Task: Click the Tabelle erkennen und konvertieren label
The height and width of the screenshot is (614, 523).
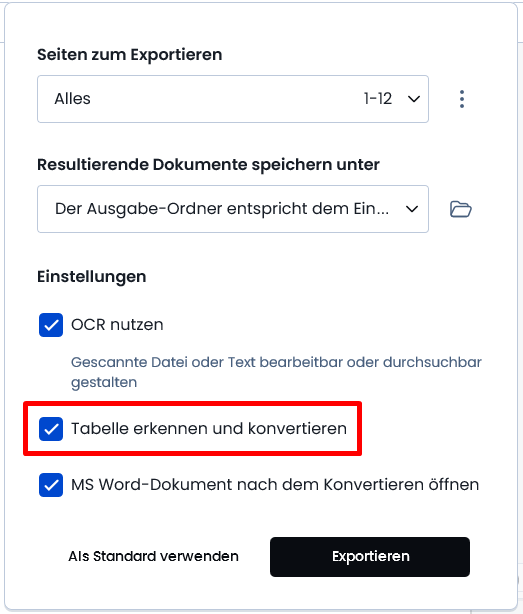Action: coord(209,428)
